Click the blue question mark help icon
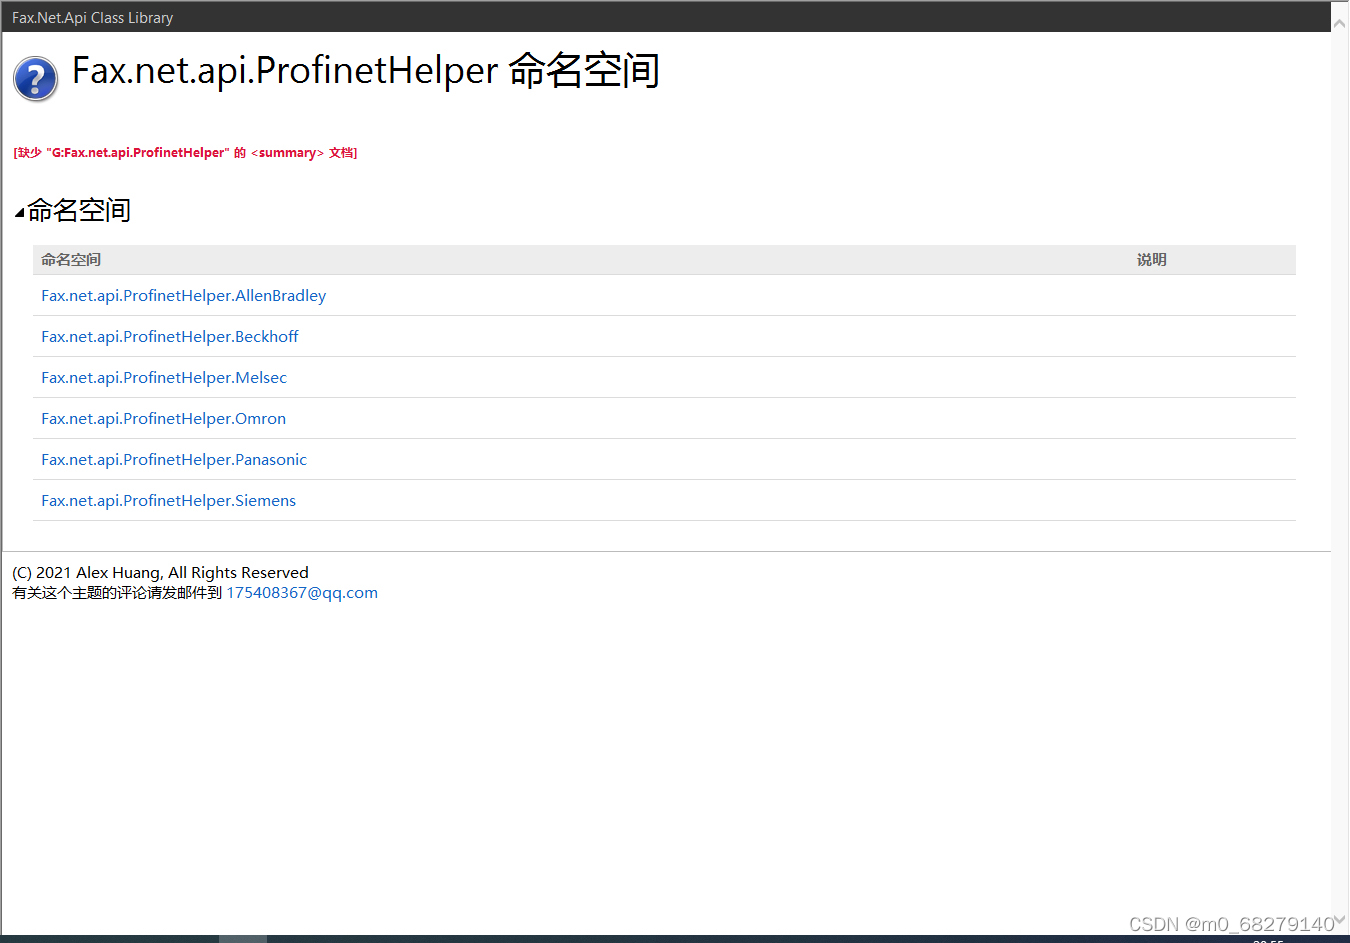Viewport: 1350px width, 943px height. pyautogui.click(x=35, y=79)
